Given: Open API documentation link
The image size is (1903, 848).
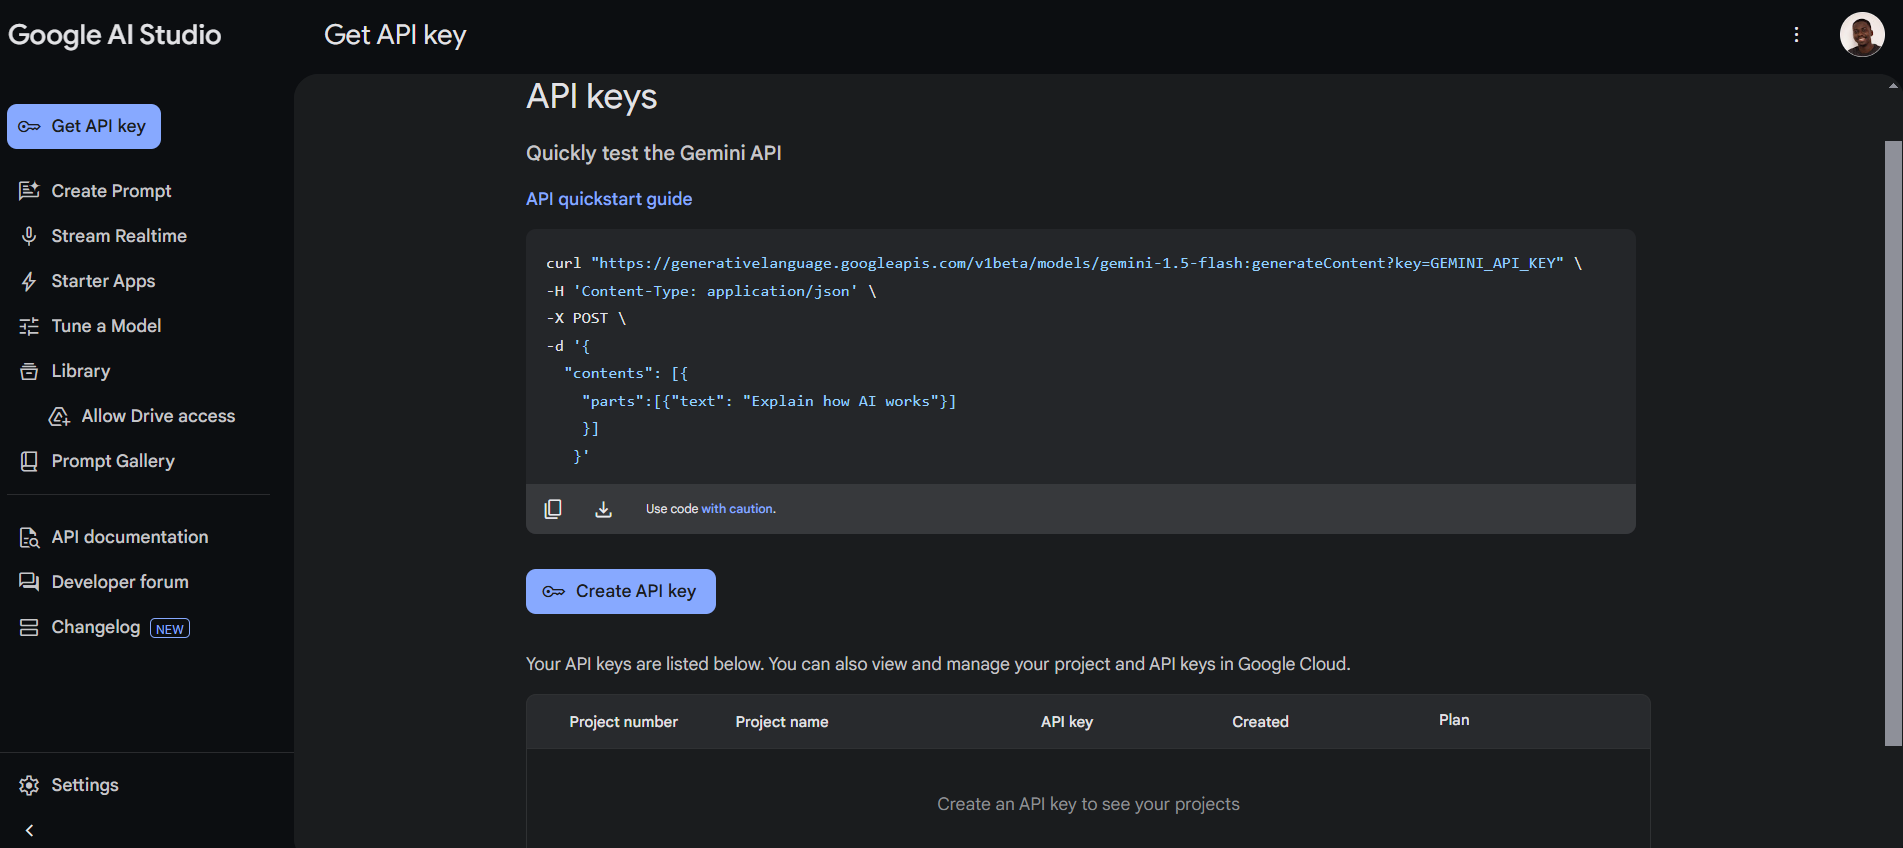Looking at the screenshot, I should (x=130, y=537).
